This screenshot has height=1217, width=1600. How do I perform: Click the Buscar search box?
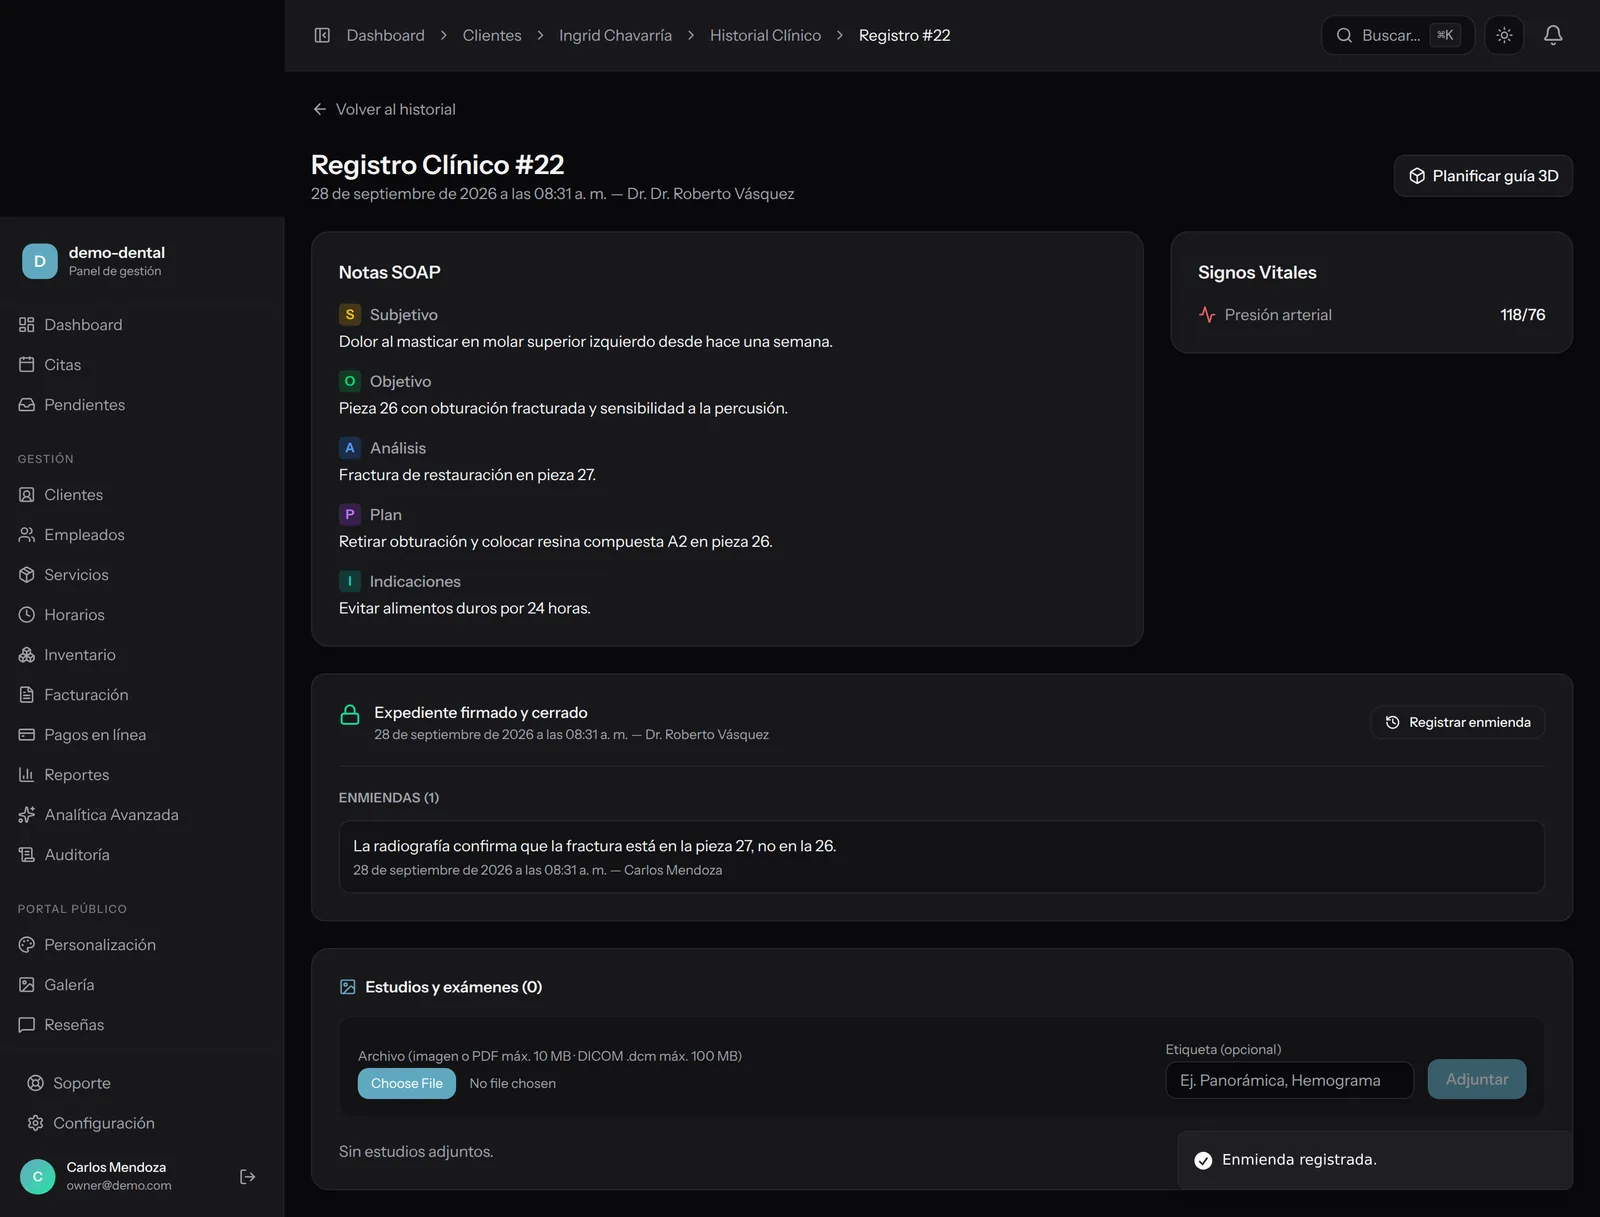coord(1397,35)
